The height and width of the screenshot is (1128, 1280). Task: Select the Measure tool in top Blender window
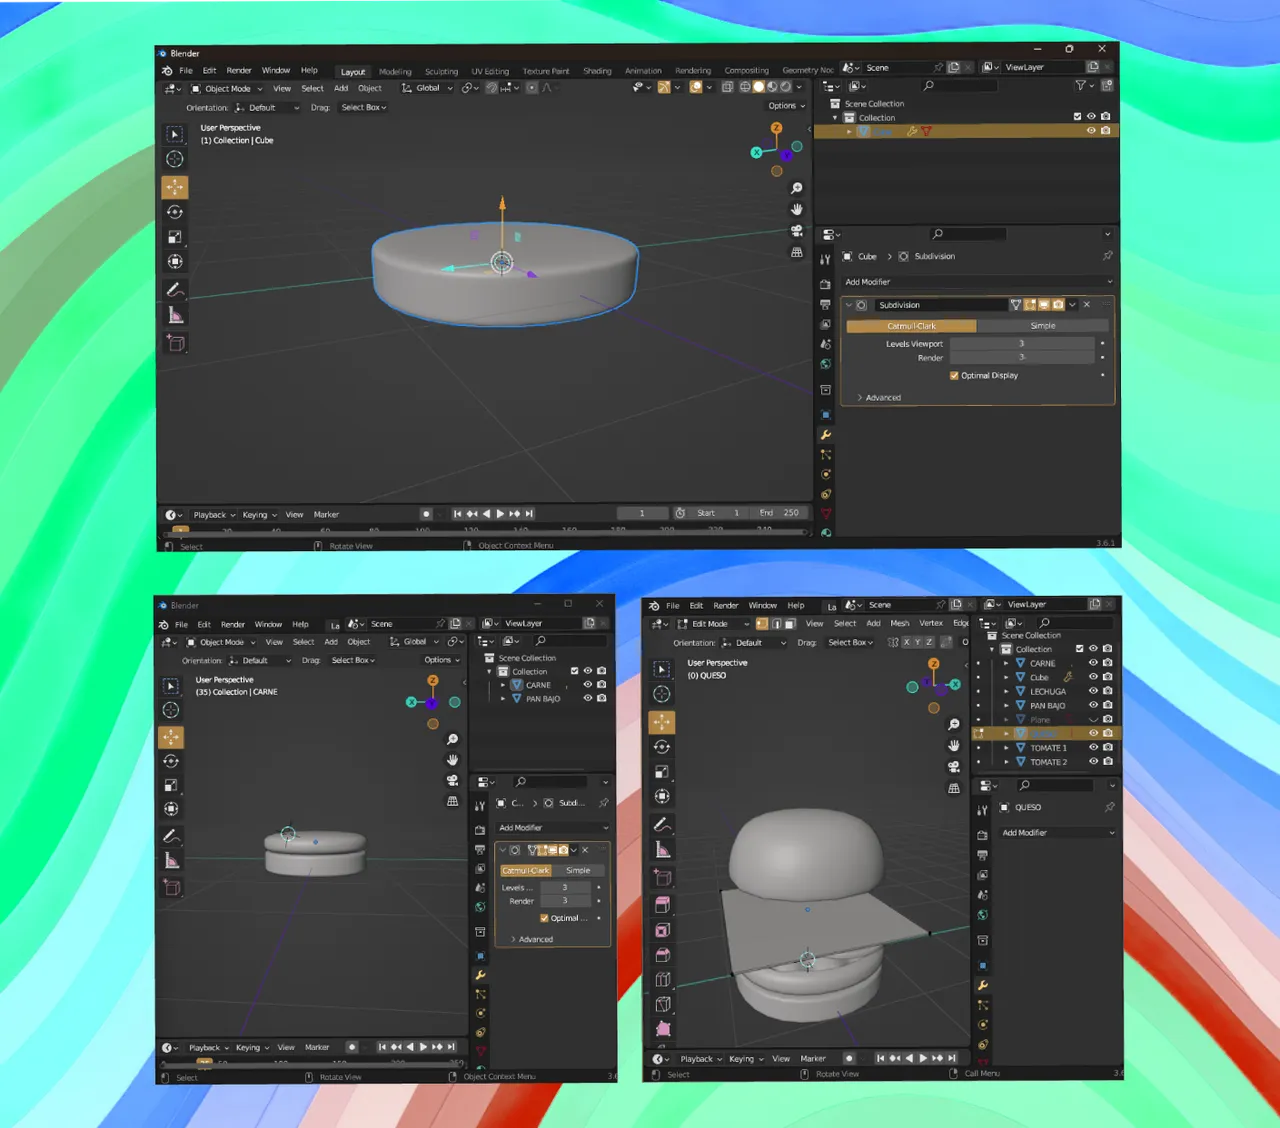coord(175,315)
